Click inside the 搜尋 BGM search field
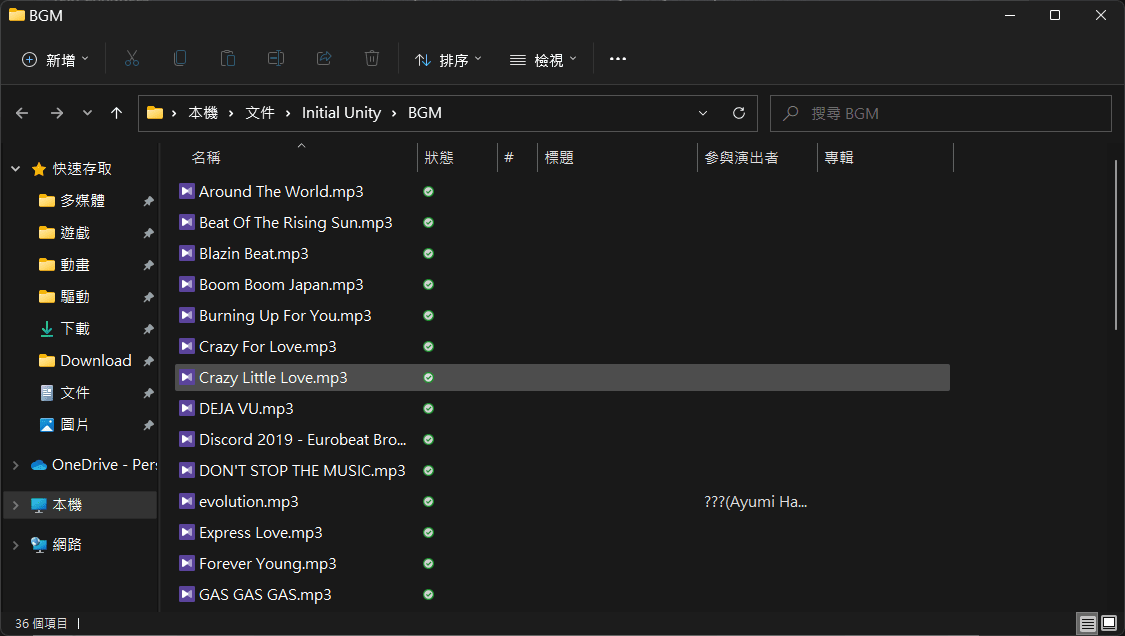The width and height of the screenshot is (1125, 636). (x=940, y=113)
